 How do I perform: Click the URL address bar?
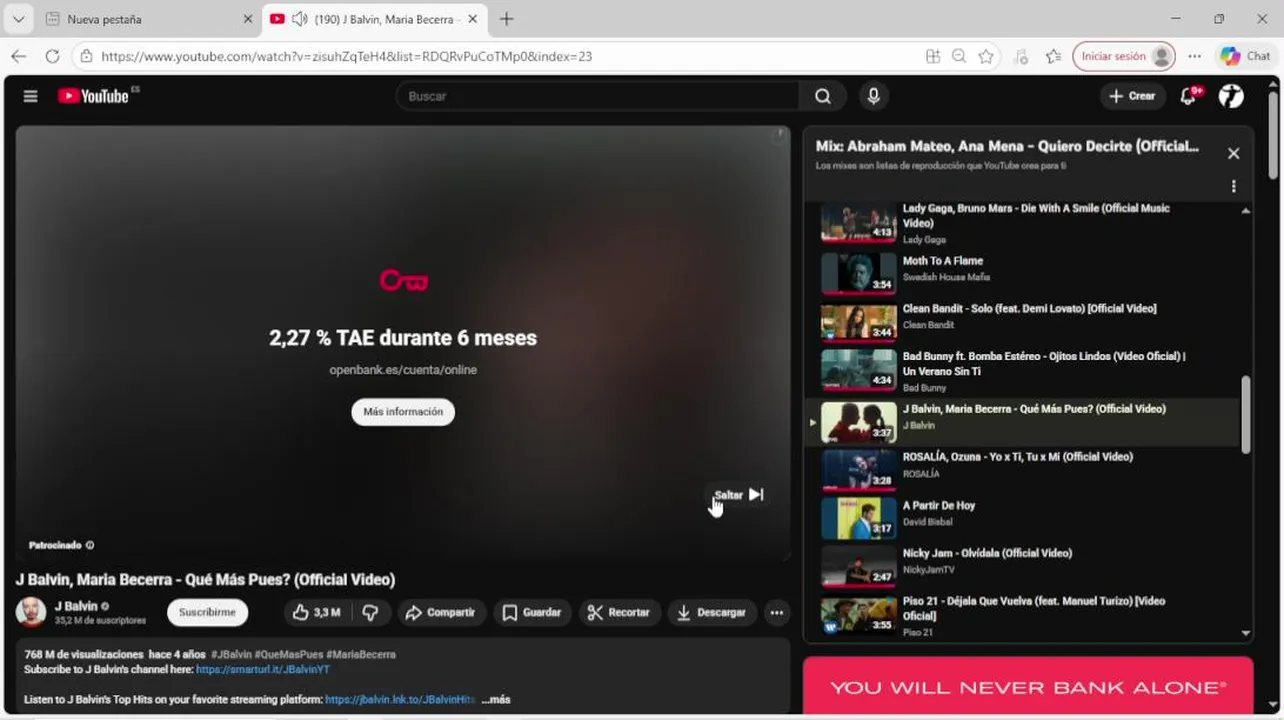(x=500, y=56)
